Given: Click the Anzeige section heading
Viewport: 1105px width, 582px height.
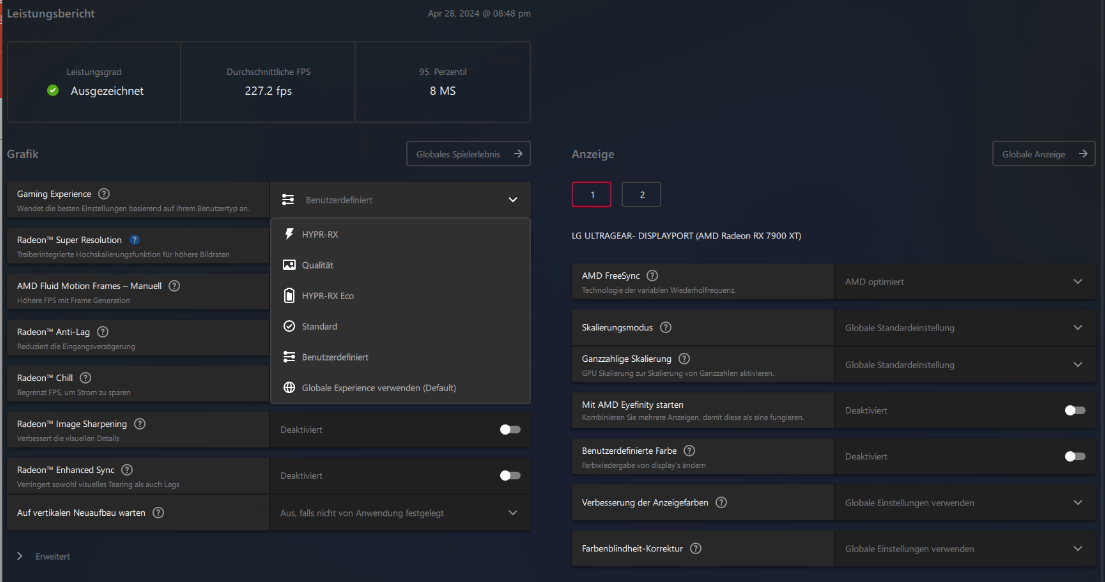Looking at the screenshot, I should 593,154.
